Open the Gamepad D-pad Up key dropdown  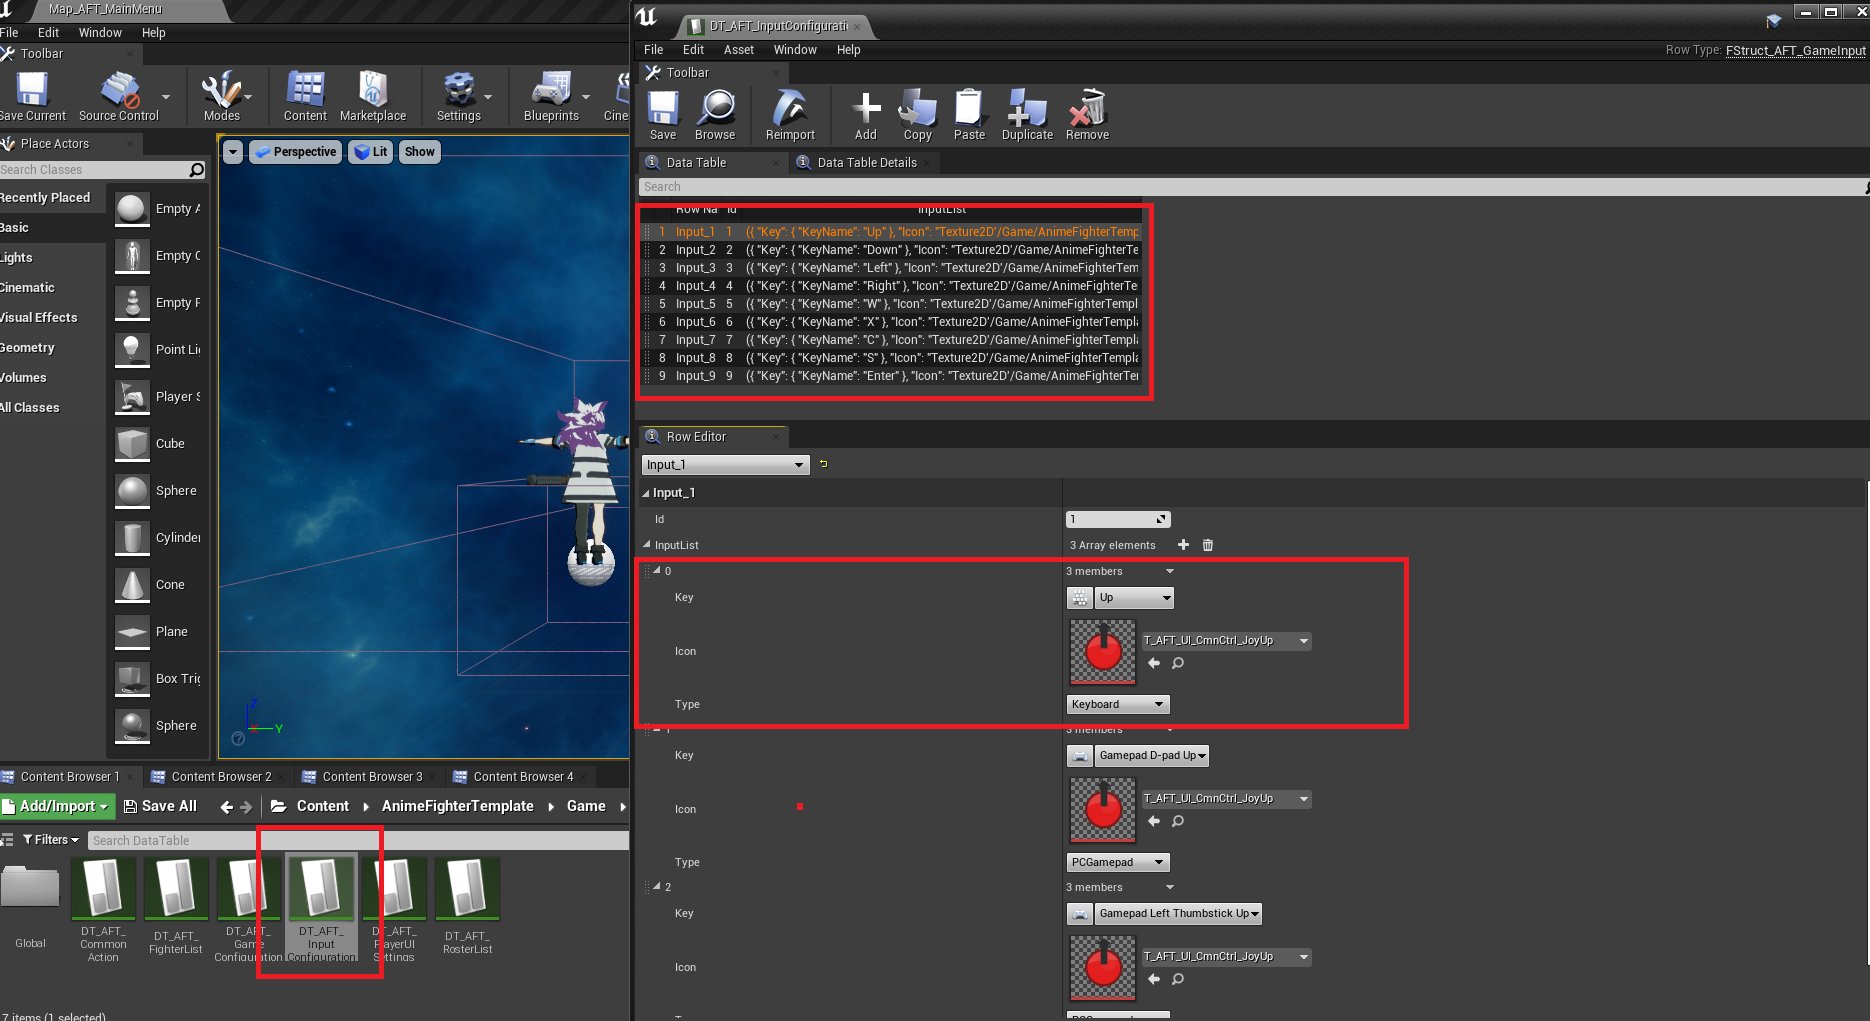pos(1151,756)
